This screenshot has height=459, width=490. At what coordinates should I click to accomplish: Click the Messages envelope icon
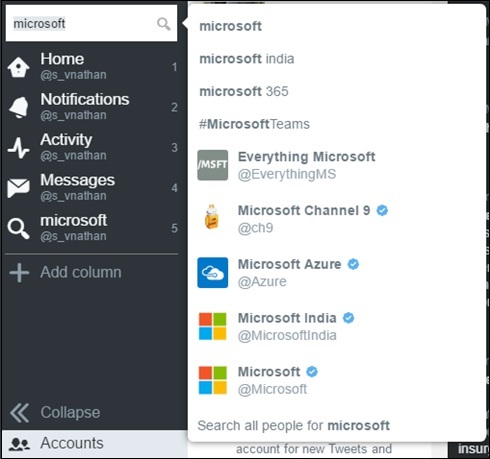coord(19,188)
